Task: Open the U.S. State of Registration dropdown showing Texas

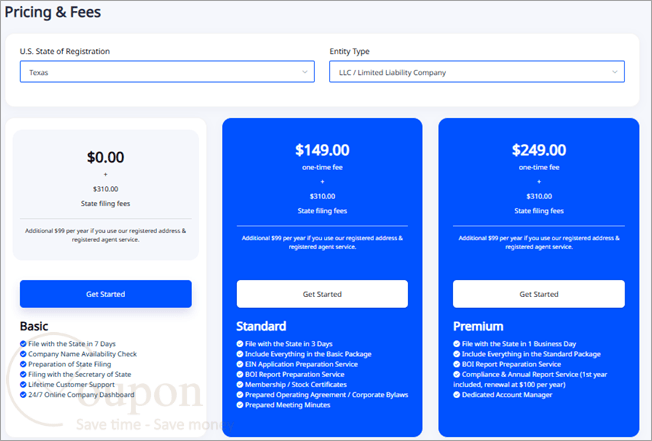Action: (x=167, y=72)
